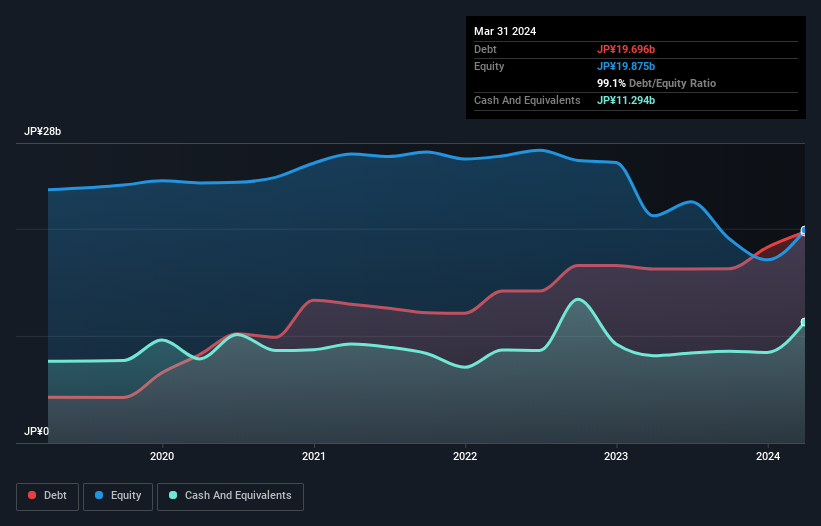Click the blue Equity legend dot

(x=98, y=495)
